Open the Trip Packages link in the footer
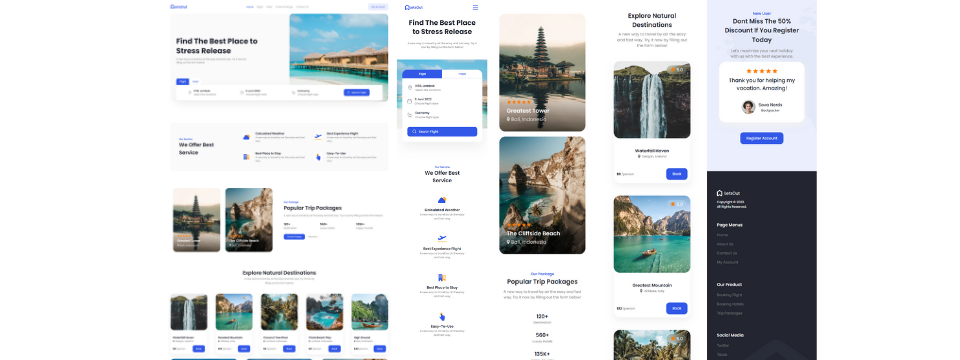This screenshot has width=960, height=360. [x=729, y=313]
